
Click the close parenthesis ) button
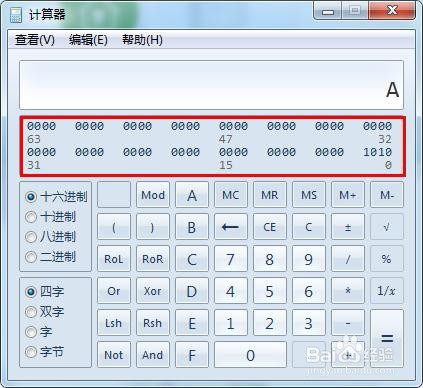tap(153, 227)
